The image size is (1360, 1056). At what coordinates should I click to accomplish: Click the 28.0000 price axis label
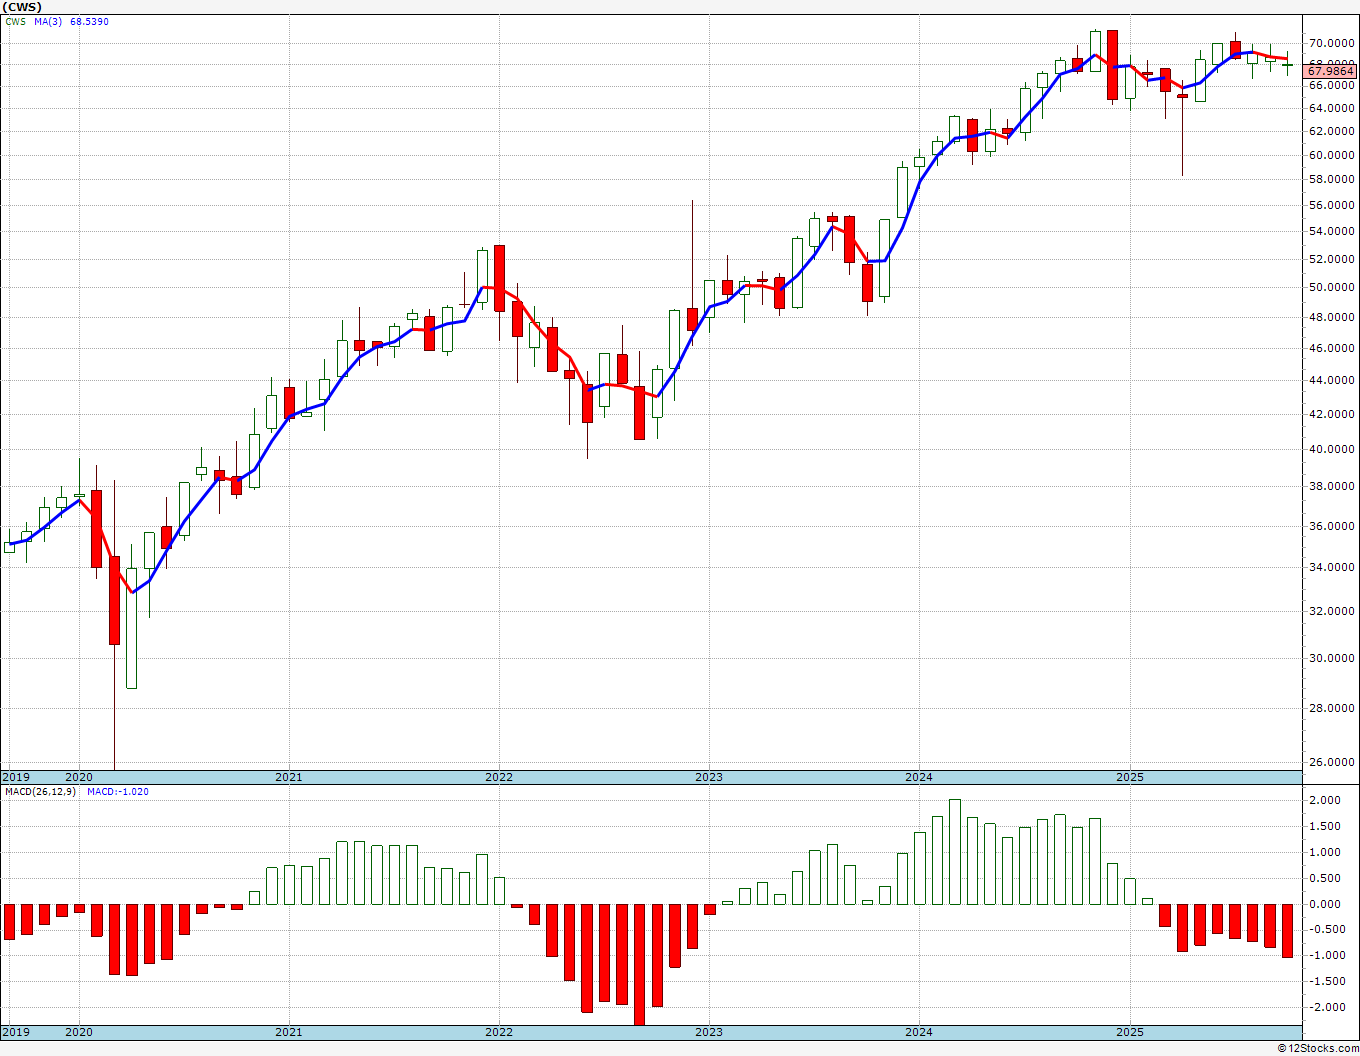click(1332, 709)
